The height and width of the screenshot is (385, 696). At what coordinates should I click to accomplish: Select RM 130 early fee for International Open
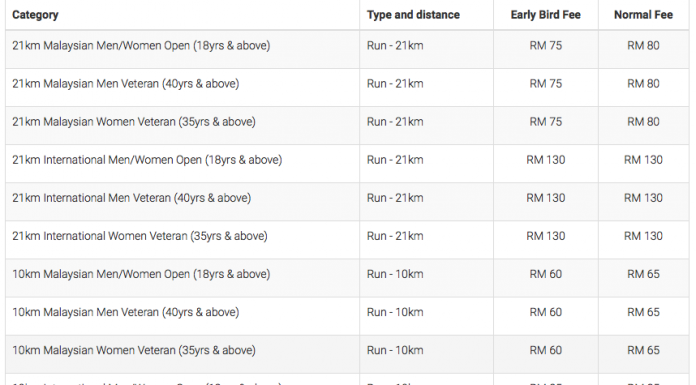(x=546, y=160)
